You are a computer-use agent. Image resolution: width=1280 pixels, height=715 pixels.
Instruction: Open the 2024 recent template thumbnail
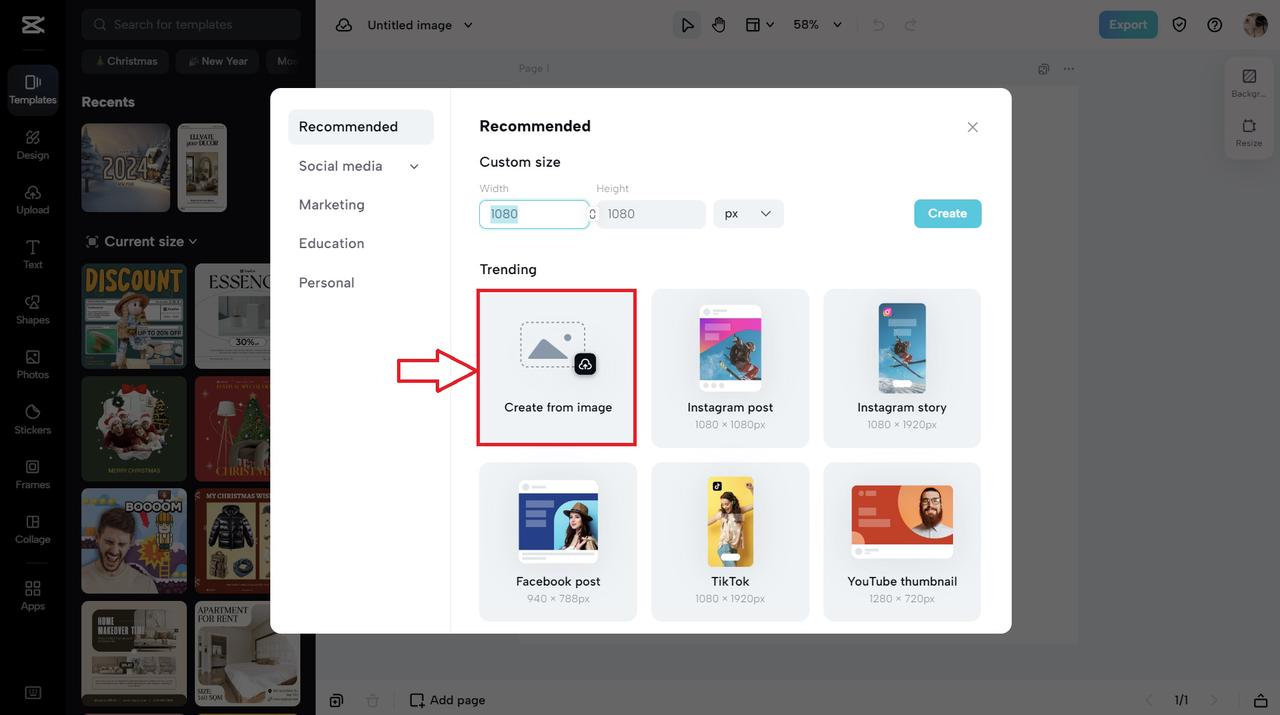click(126, 168)
